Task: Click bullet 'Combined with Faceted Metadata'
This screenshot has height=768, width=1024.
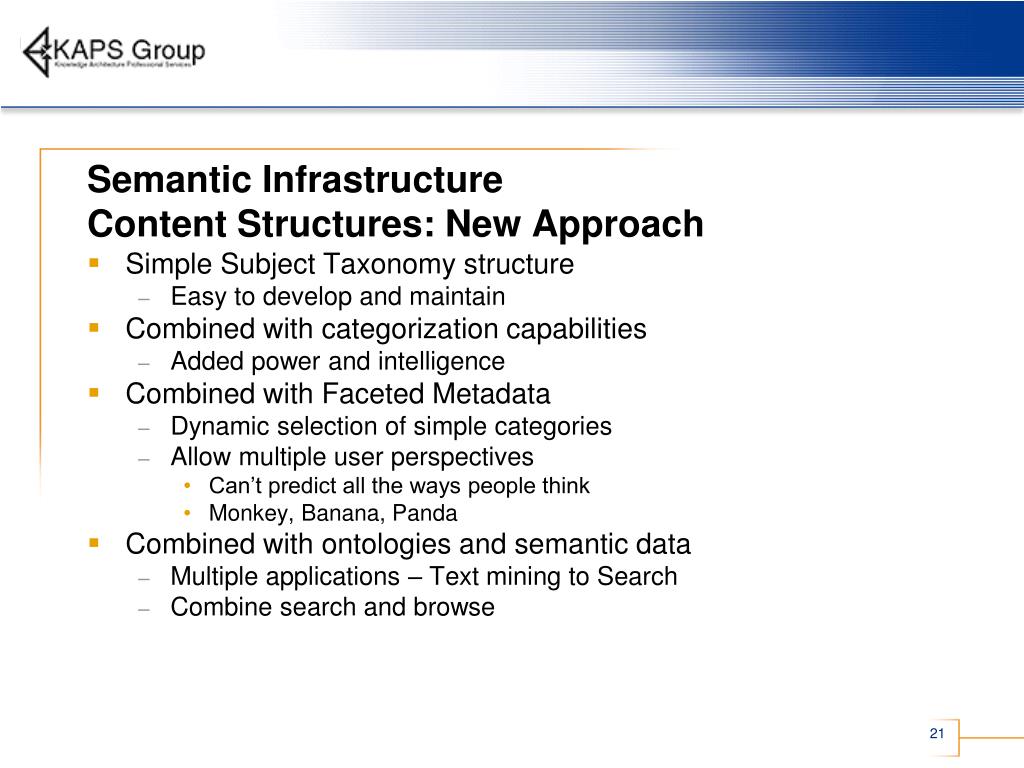Action: (x=338, y=394)
